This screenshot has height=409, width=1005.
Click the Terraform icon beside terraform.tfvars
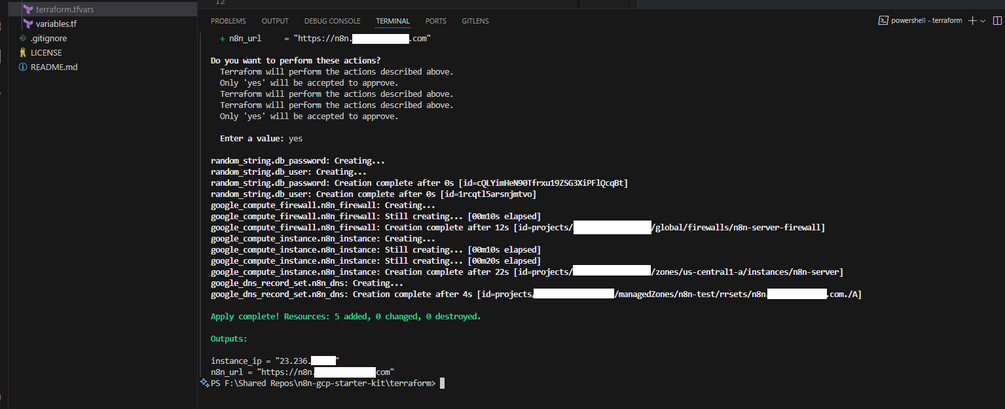(28, 10)
